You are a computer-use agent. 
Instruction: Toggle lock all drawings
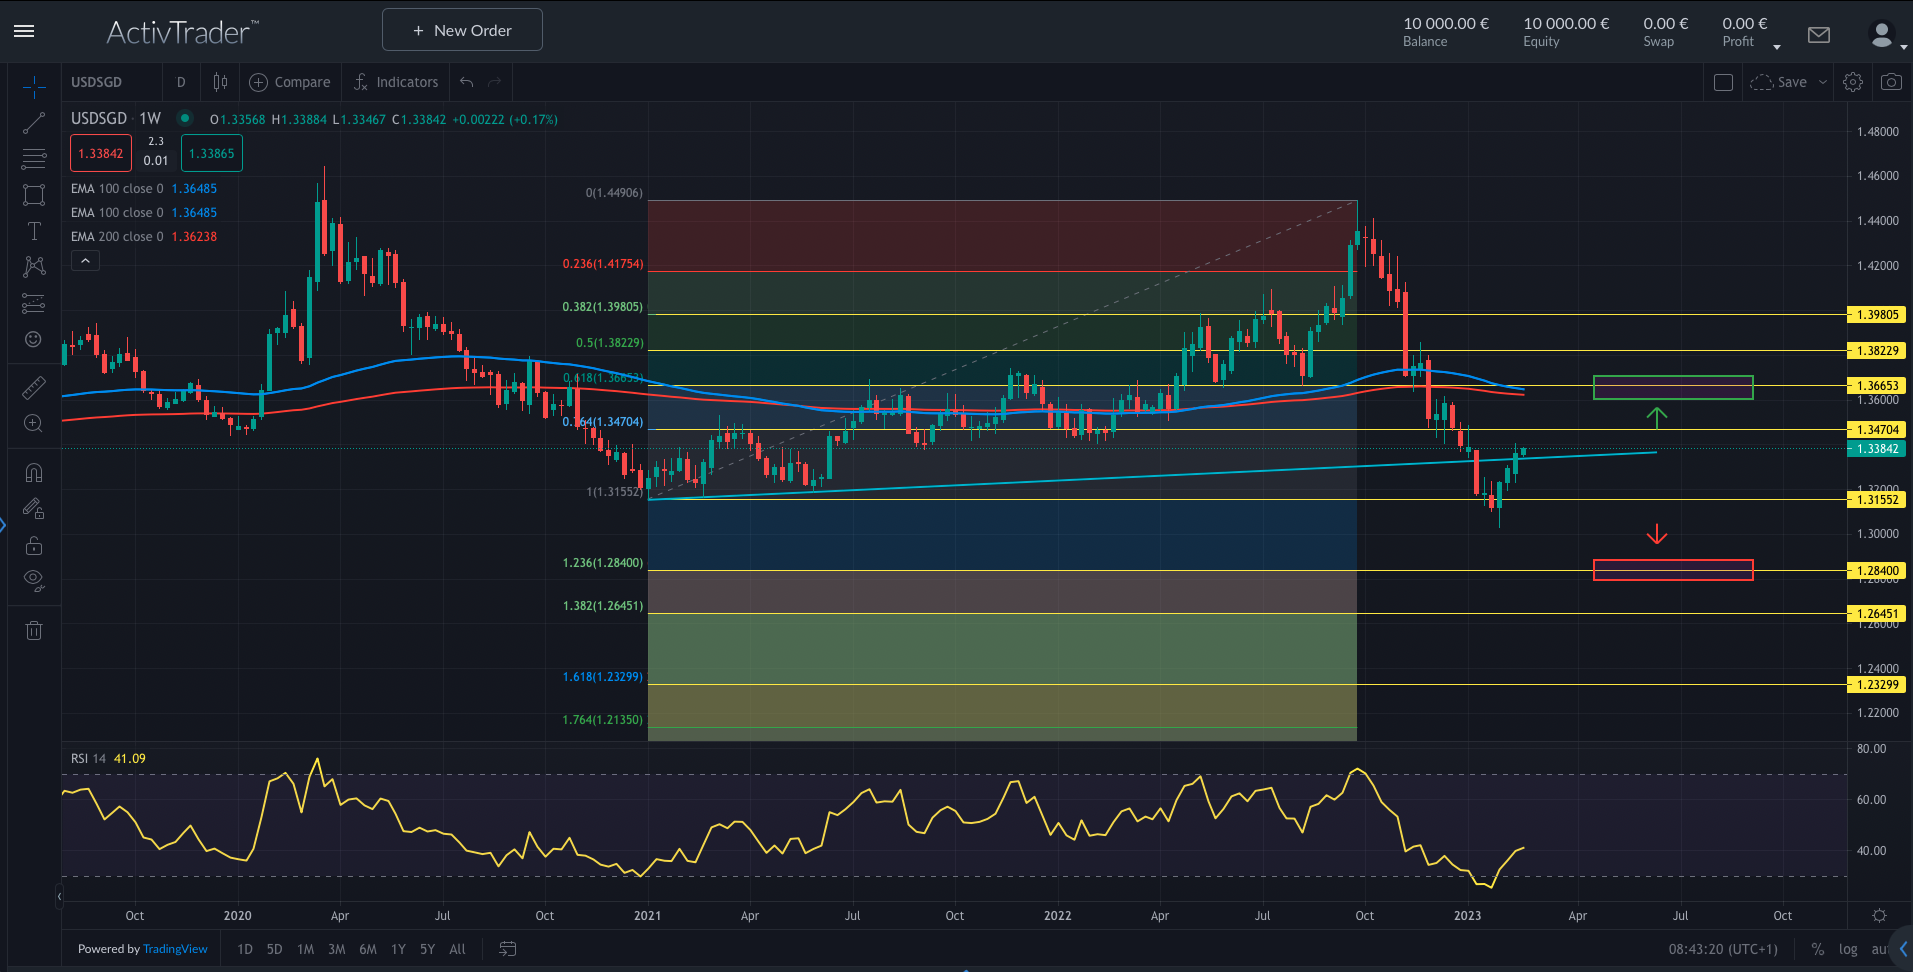33,545
